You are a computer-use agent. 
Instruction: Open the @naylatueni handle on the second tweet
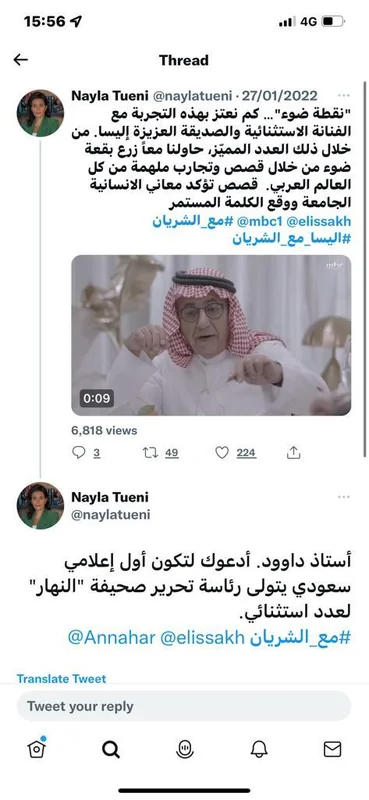click(111, 515)
